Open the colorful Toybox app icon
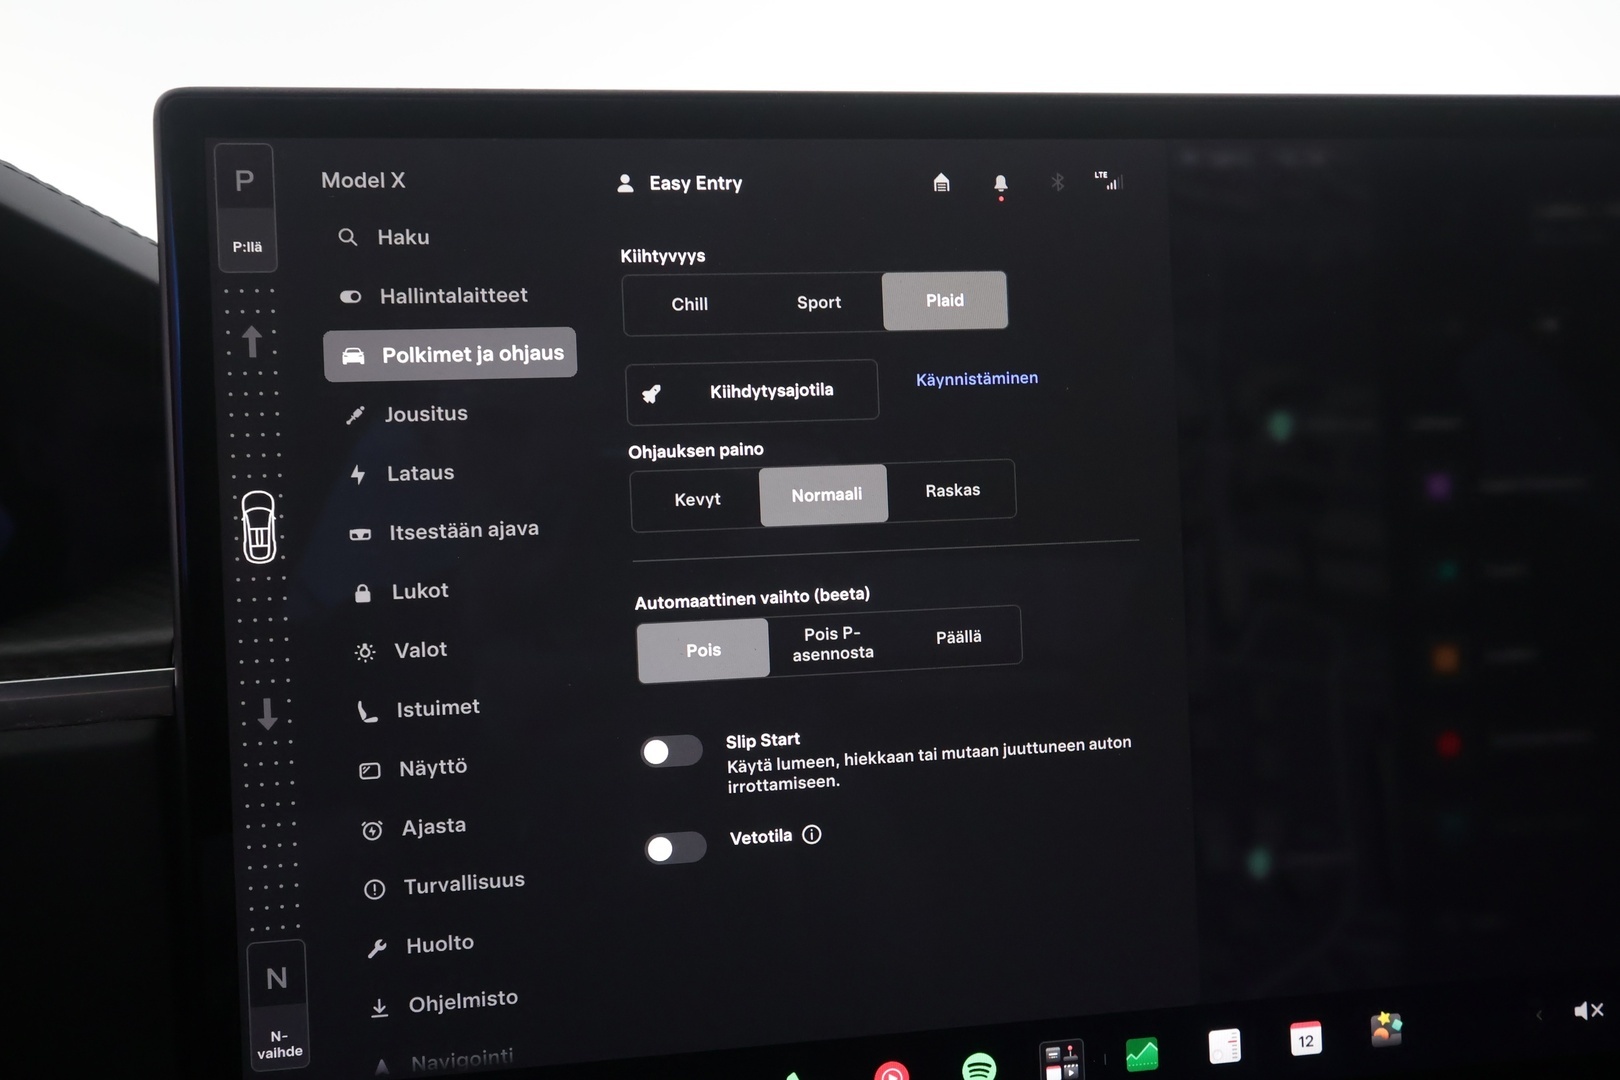 pyautogui.click(x=1386, y=1029)
